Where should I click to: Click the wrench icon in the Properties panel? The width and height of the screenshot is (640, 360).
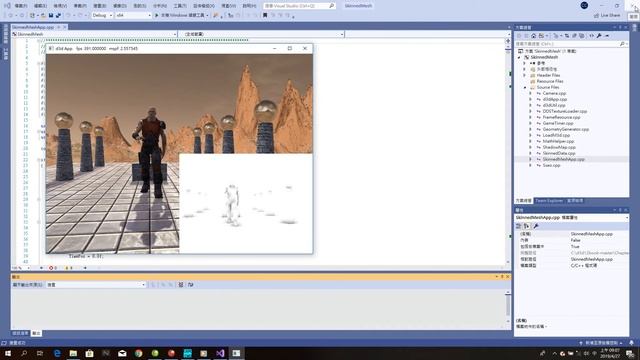click(536, 226)
